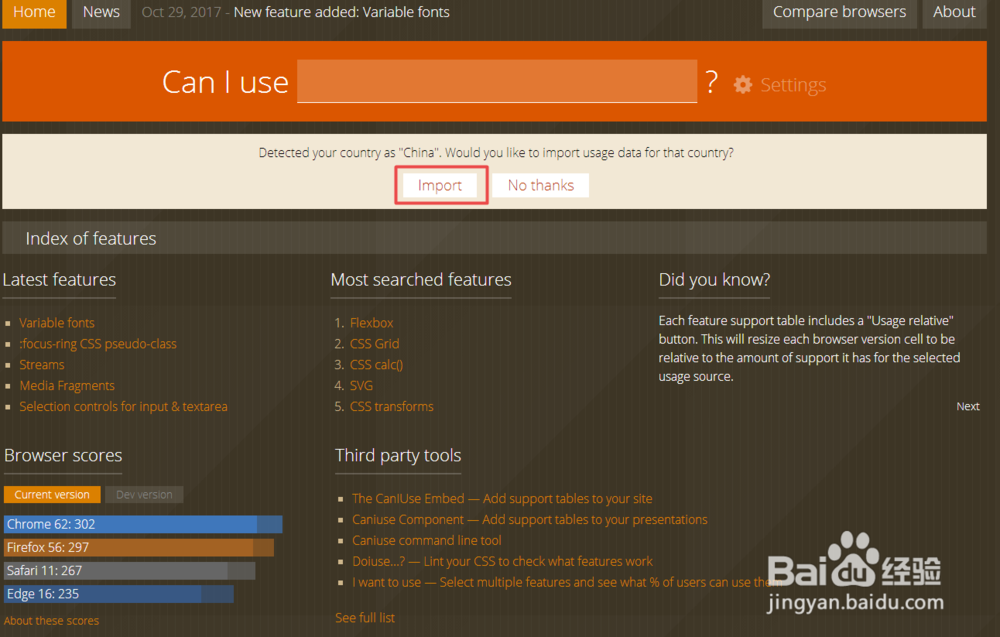1000x637 pixels.
Task: Open the Flexbox feature link
Action: point(371,323)
